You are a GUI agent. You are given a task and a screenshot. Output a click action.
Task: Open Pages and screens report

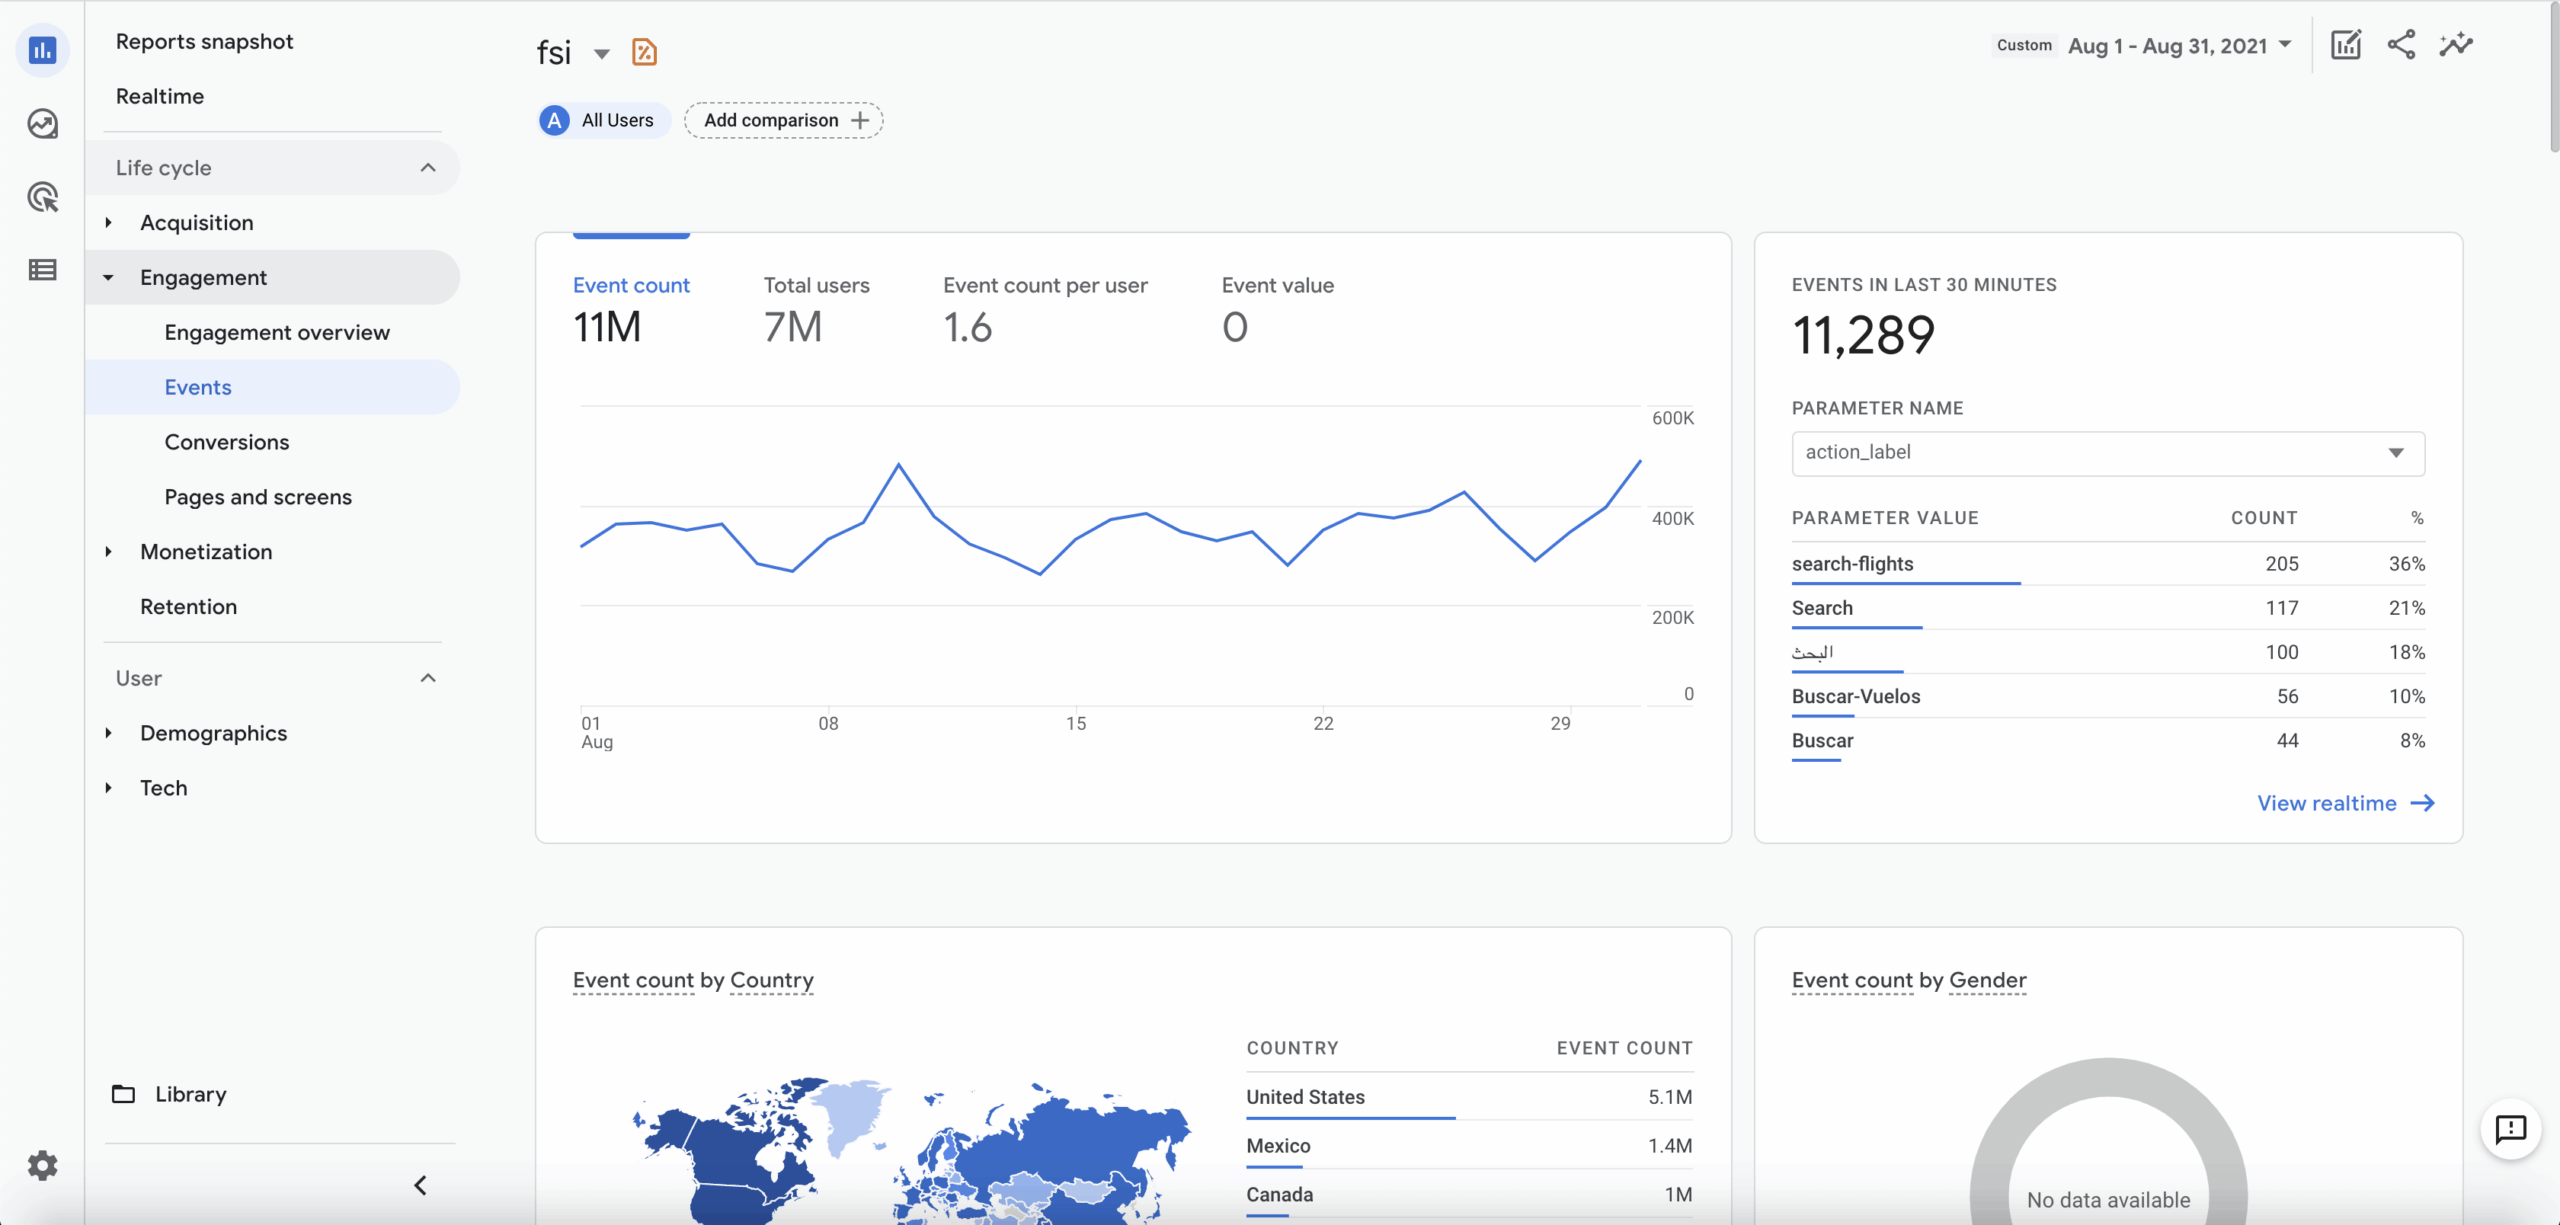click(258, 497)
